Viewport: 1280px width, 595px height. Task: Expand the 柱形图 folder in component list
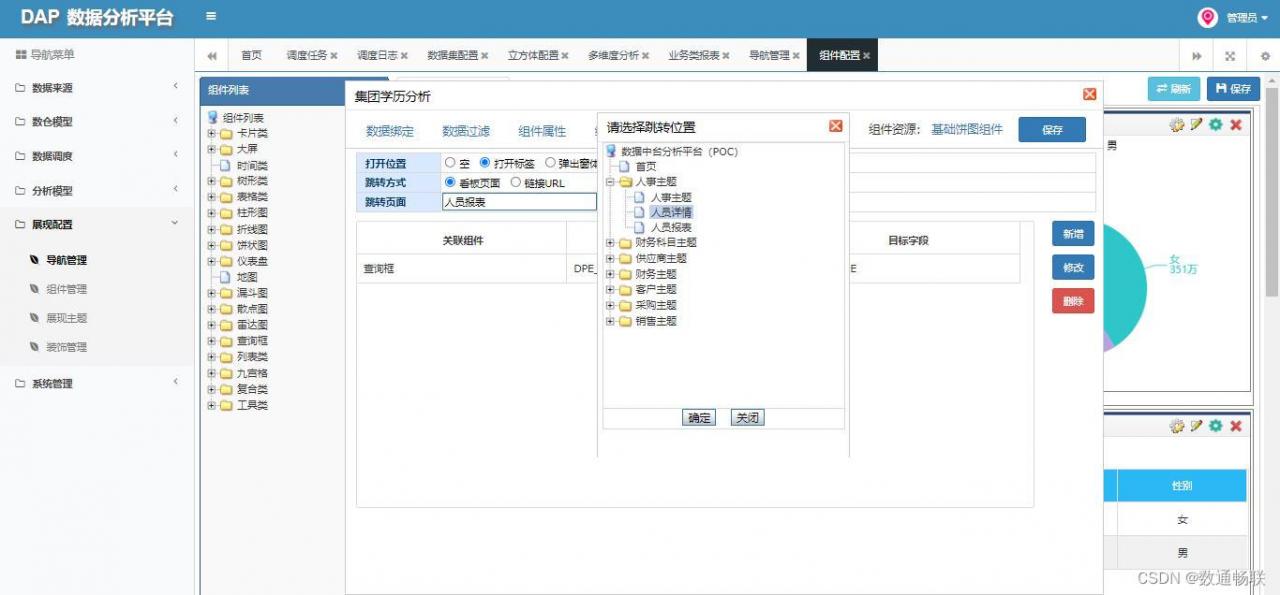point(212,213)
